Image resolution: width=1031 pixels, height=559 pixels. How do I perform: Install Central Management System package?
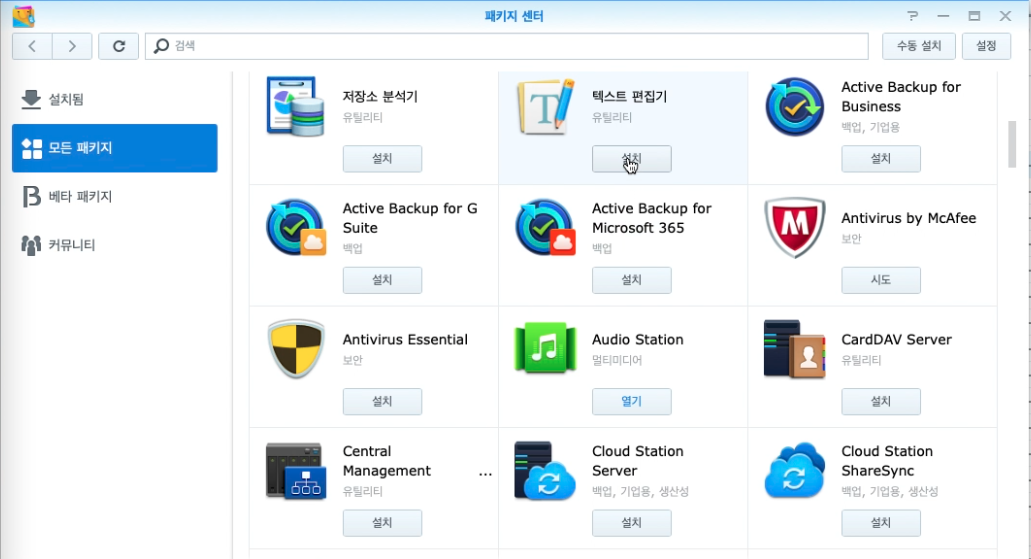[x=382, y=523]
